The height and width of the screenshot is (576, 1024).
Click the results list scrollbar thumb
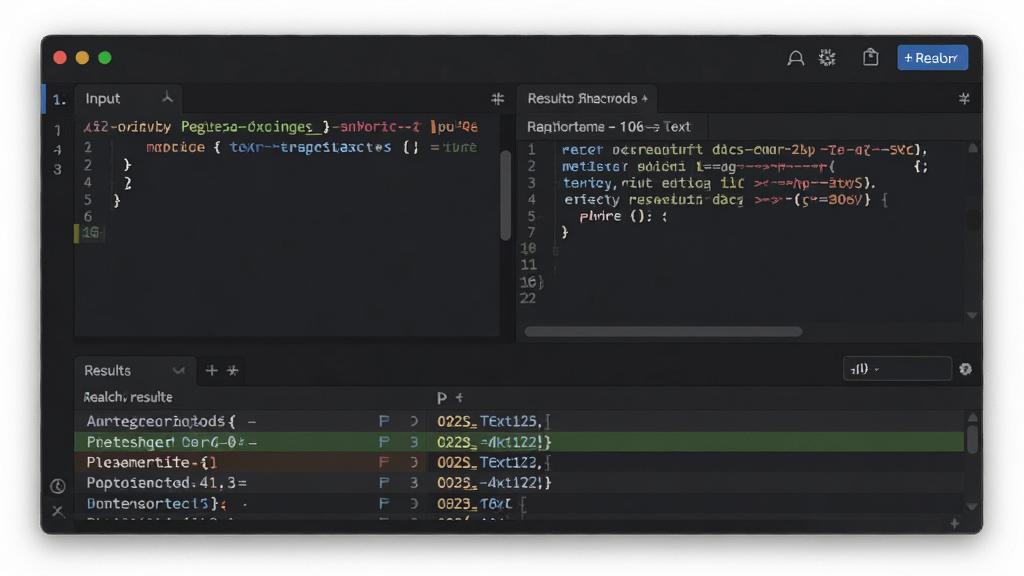click(x=972, y=440)
